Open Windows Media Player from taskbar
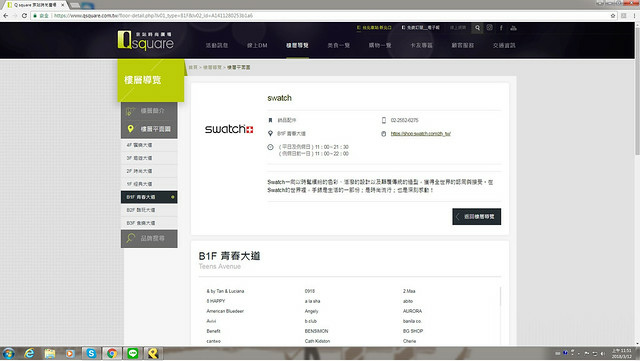640x361 pixels. point(70,353)
